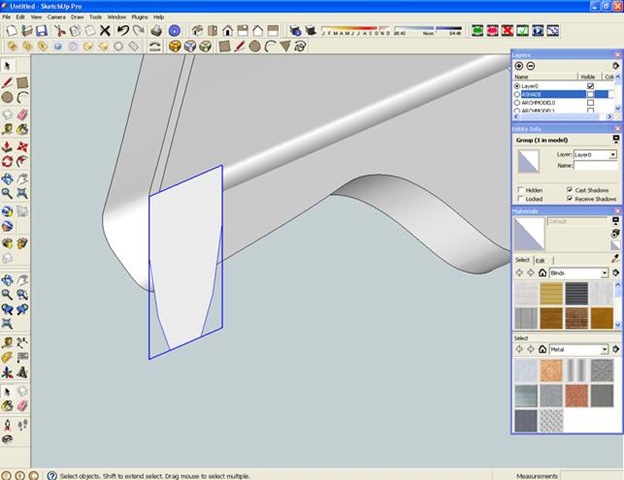Open the Camera menu
This screenshot has height=480, width=624.
point(56,17)
